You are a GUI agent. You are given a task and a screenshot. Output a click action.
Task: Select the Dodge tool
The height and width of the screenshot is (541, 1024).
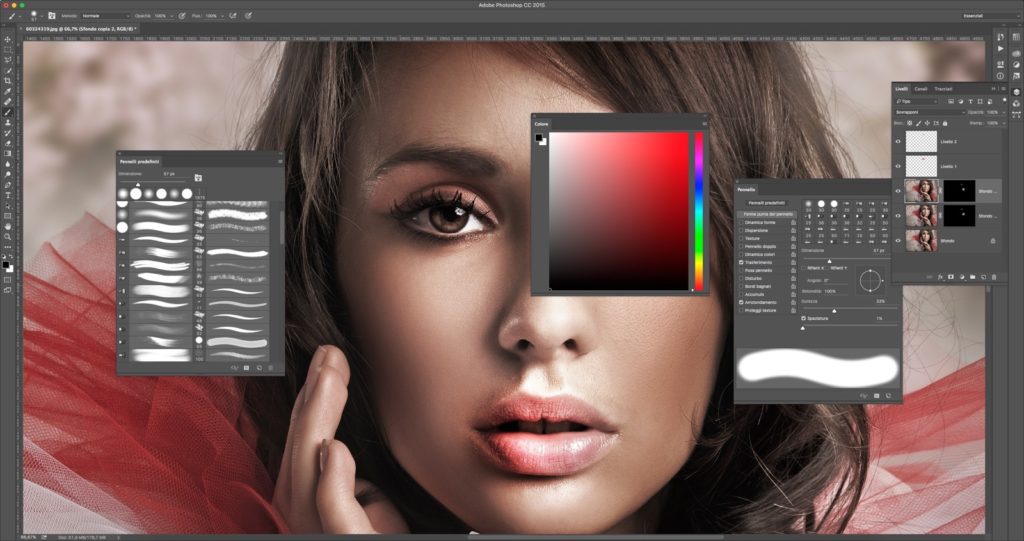coord(8,174)
